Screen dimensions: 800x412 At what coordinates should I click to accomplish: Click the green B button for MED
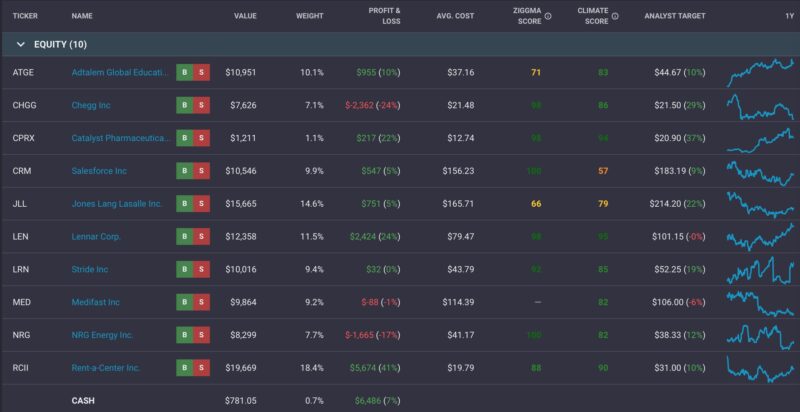185,302
